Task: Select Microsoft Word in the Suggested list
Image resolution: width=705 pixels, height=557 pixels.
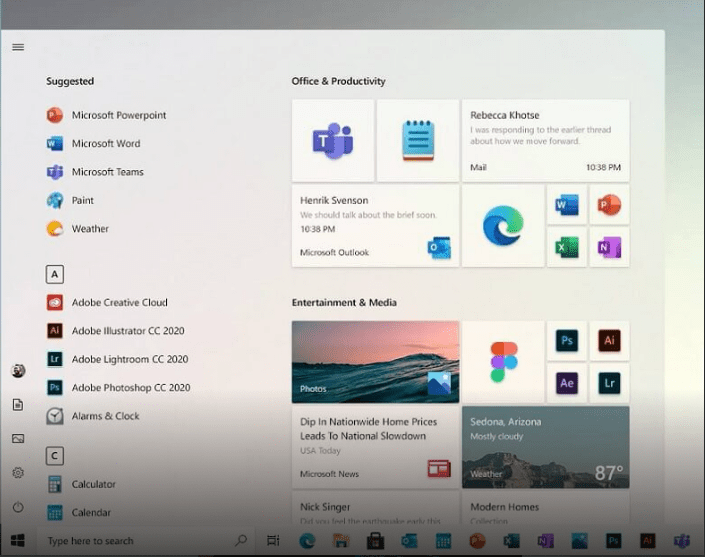Action: (x=105, y=143)
